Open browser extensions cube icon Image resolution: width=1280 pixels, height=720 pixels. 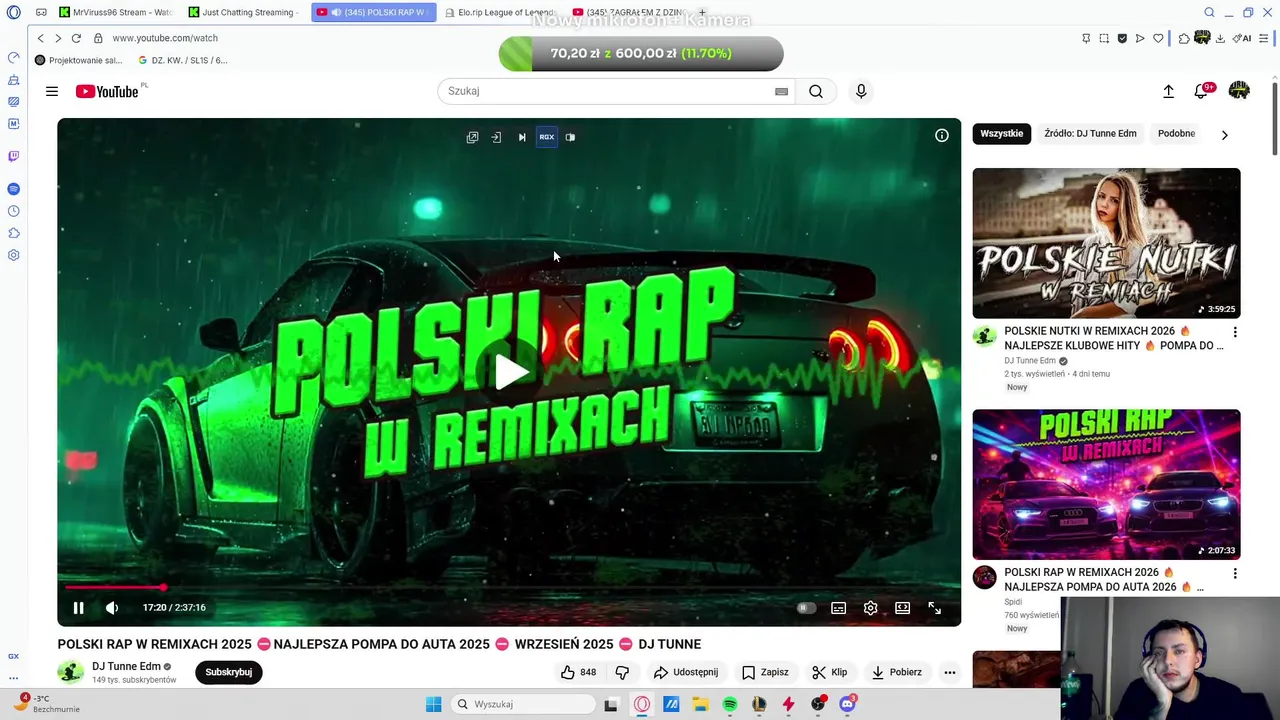[1184, 38]
